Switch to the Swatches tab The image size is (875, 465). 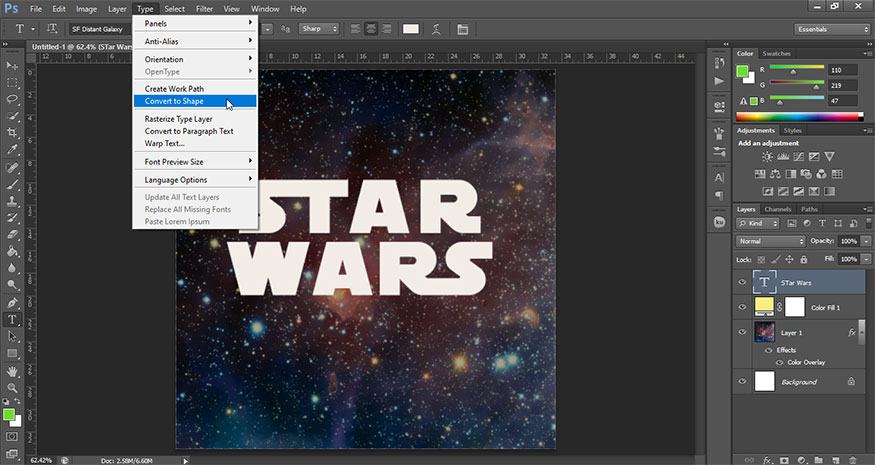coord(776,54)
